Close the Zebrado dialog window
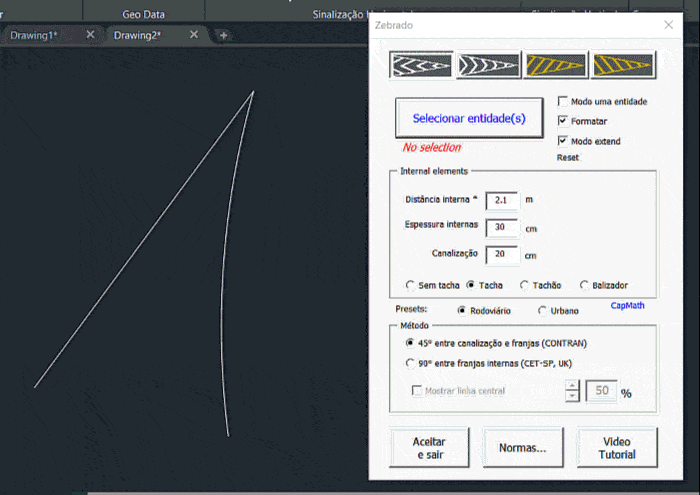700x495 pixels. 668,24
